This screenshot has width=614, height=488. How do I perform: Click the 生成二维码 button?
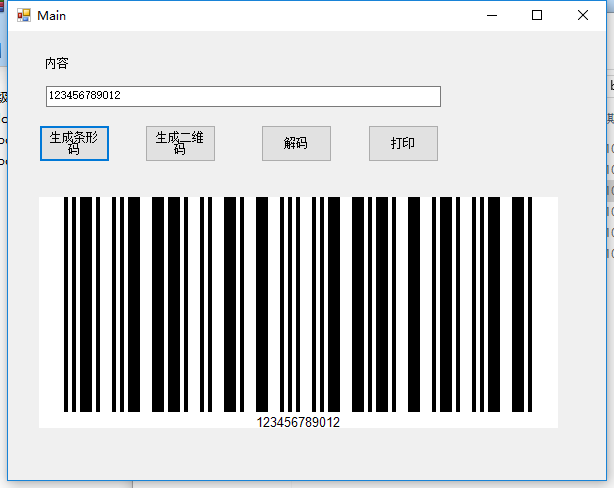(181, 143)
